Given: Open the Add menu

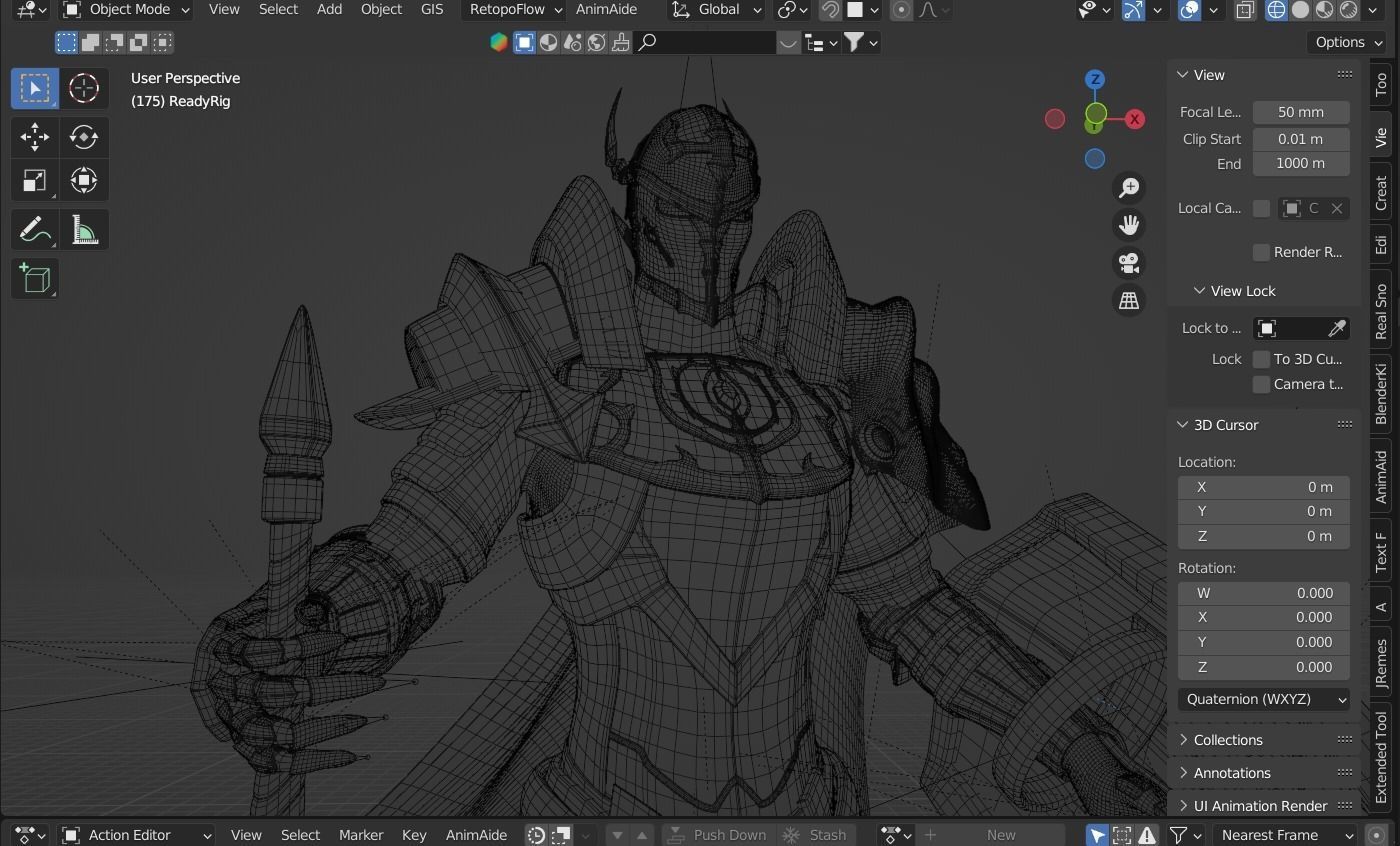Looking at the screenshot, I should point(329,10).
